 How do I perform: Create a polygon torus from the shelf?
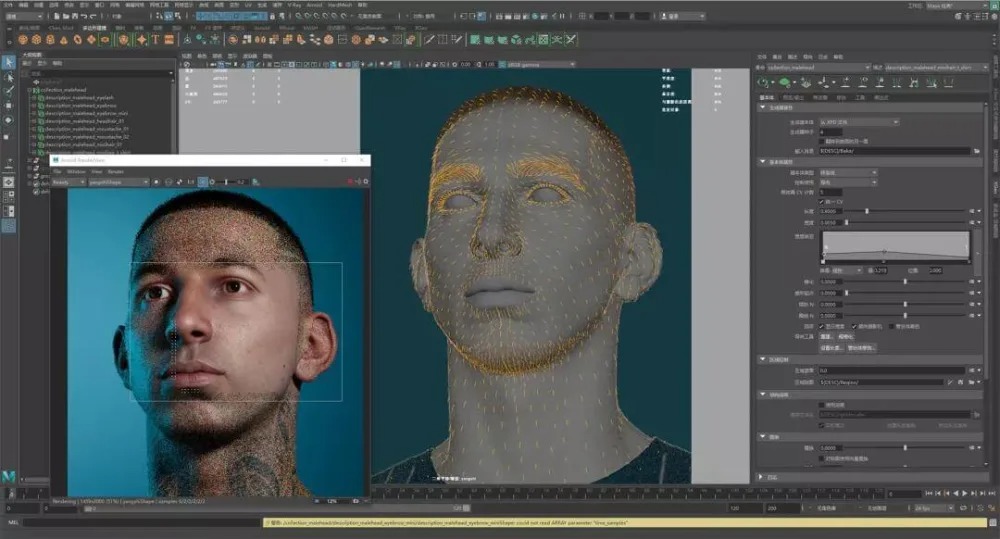[78, 40]
